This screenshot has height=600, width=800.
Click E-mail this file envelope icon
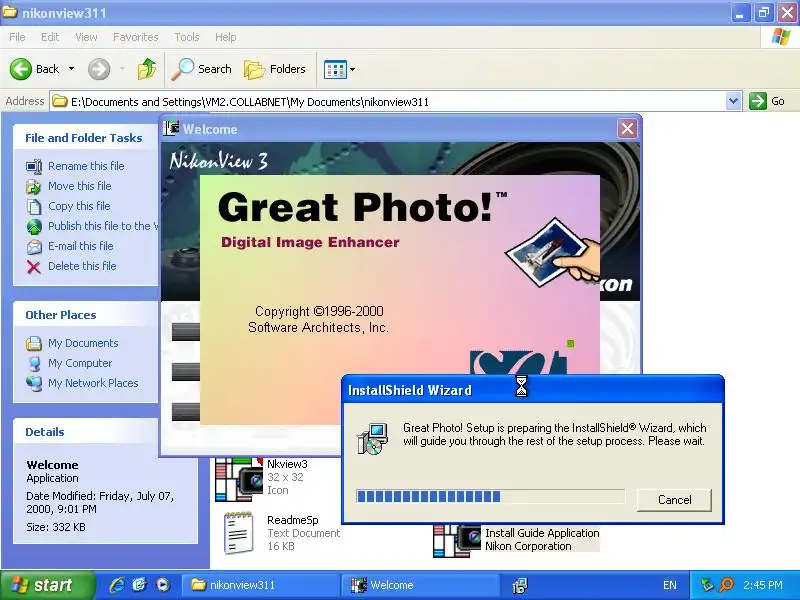(34, 247)
